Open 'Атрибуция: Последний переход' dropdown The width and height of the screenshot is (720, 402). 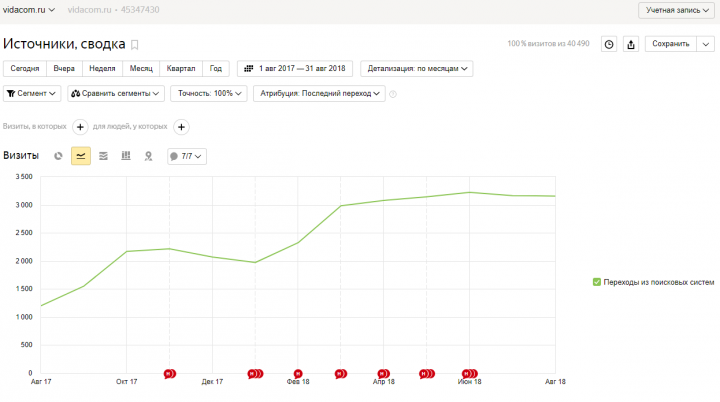(x=319, y=93)
